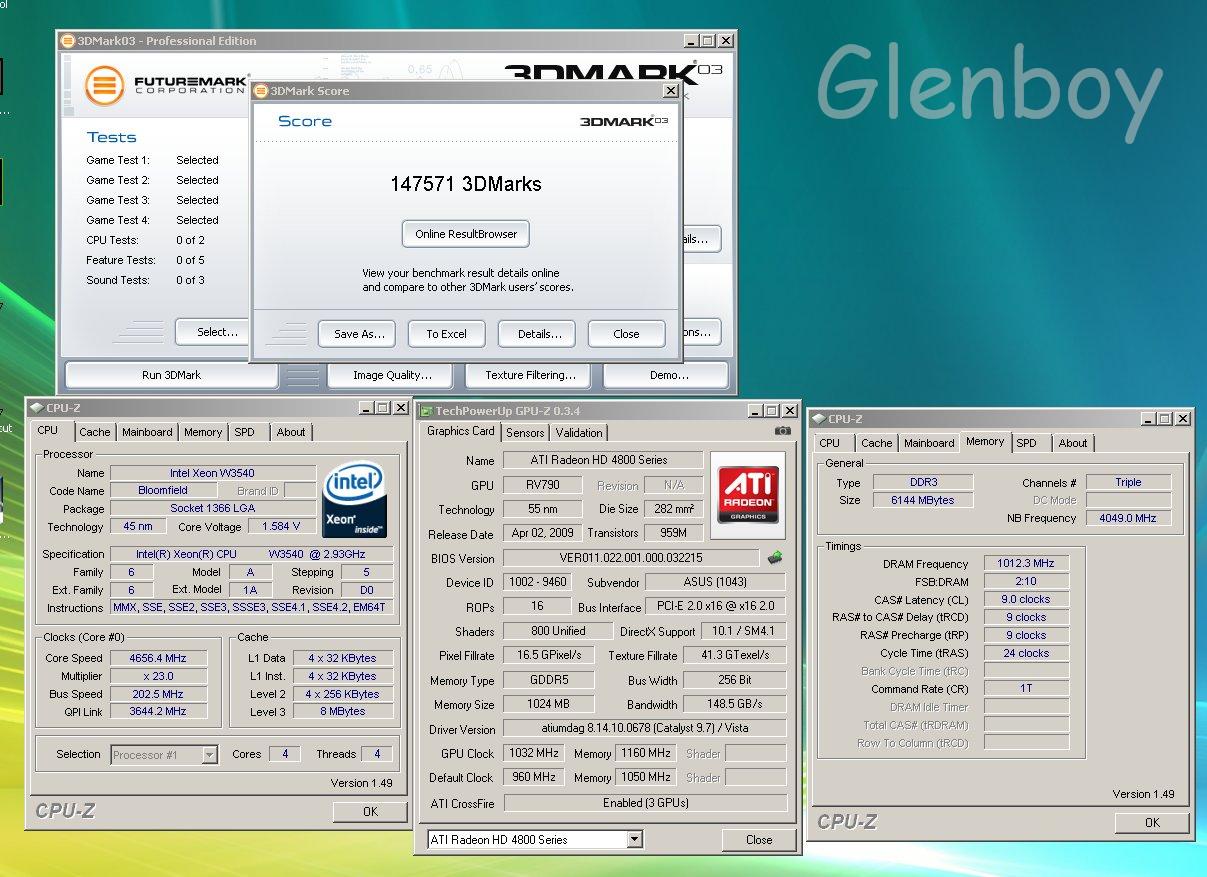Click the GPU-Z camera screenshot icon
The height and width of the screenshot is (877, 1207).
[782, 431]
